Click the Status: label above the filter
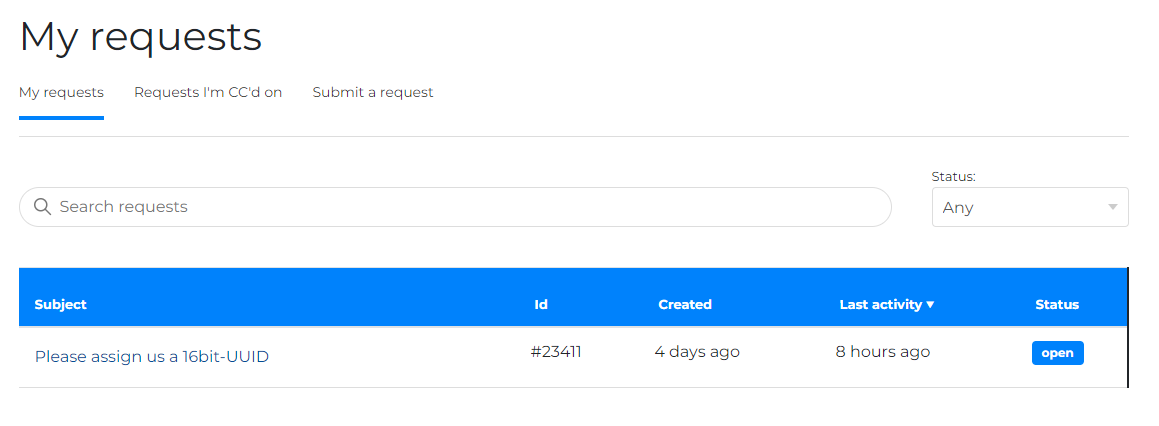 point(954,177)
